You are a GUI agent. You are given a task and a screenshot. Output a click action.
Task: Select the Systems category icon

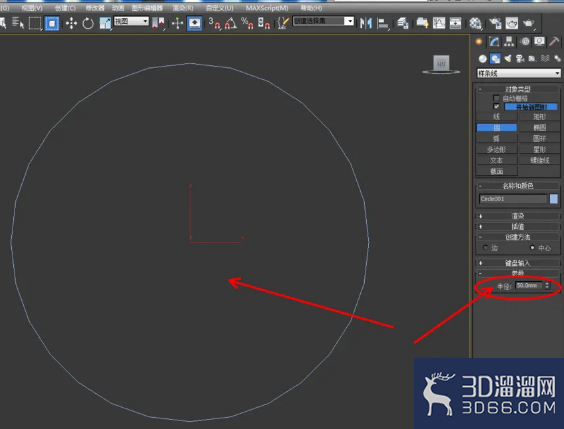pos(557,59)
